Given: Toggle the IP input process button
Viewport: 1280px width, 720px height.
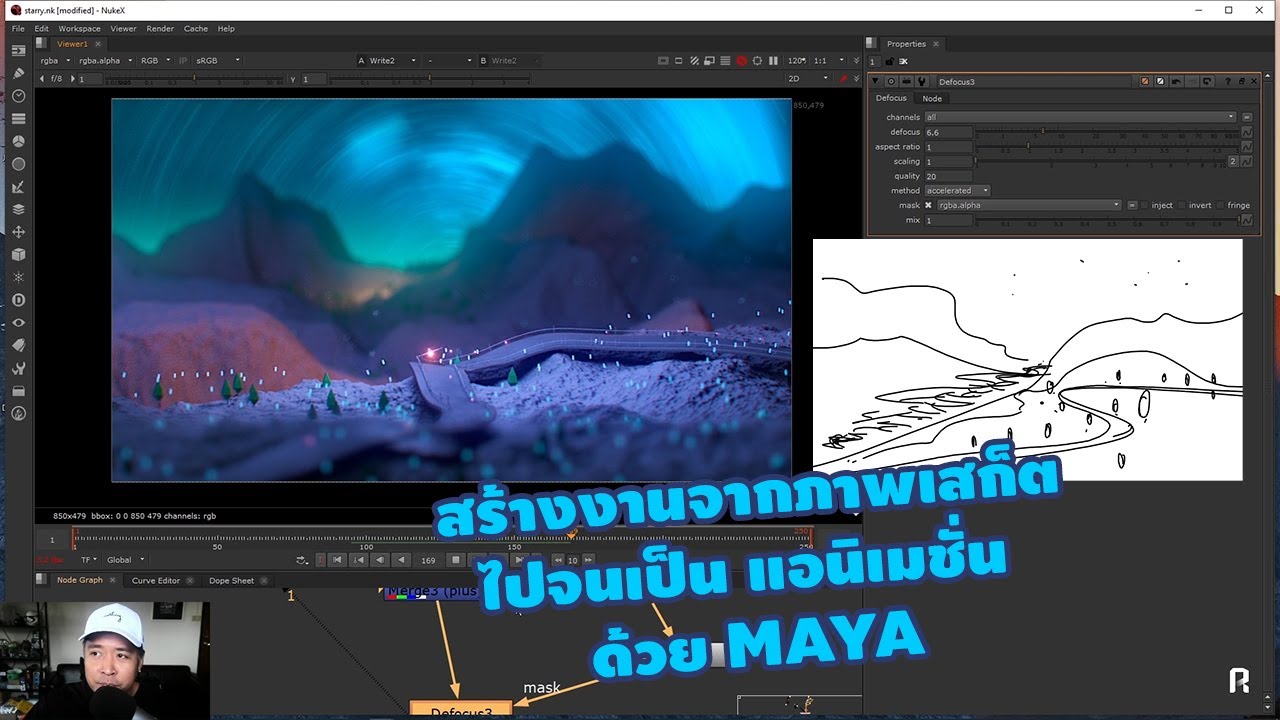Looking at the screenshot, I should (183, 61).
